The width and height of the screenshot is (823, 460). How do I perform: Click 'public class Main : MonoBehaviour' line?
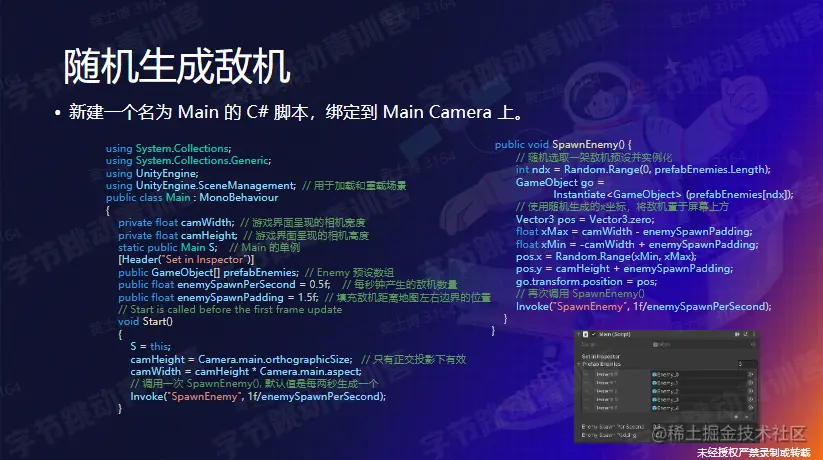pos(192,197)
